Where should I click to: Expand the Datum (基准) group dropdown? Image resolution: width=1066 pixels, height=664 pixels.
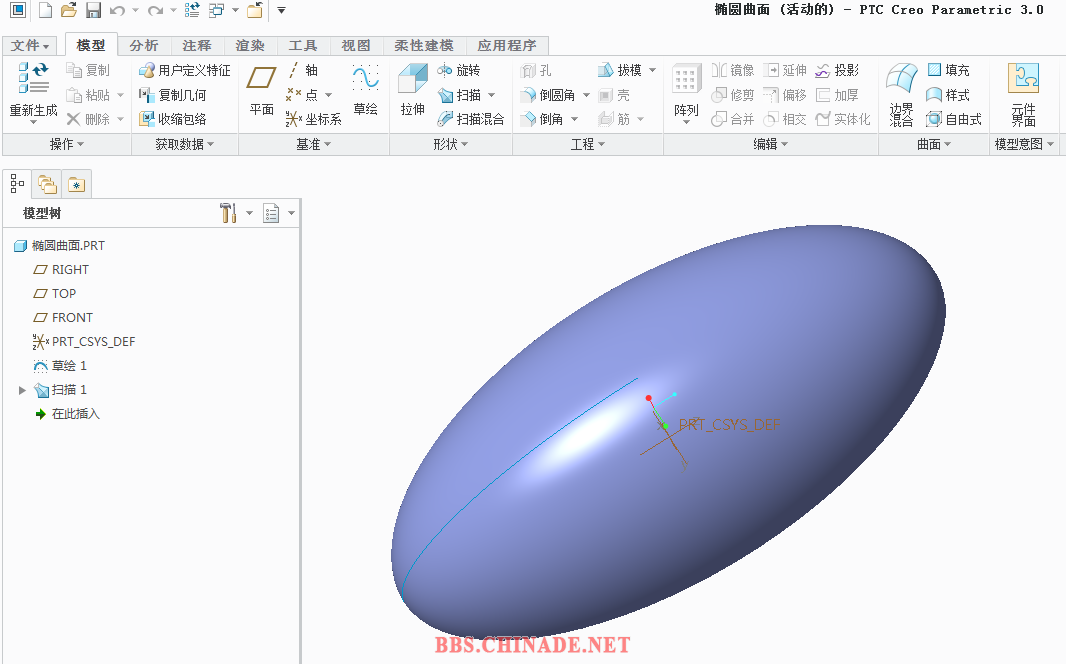point(313,144)
